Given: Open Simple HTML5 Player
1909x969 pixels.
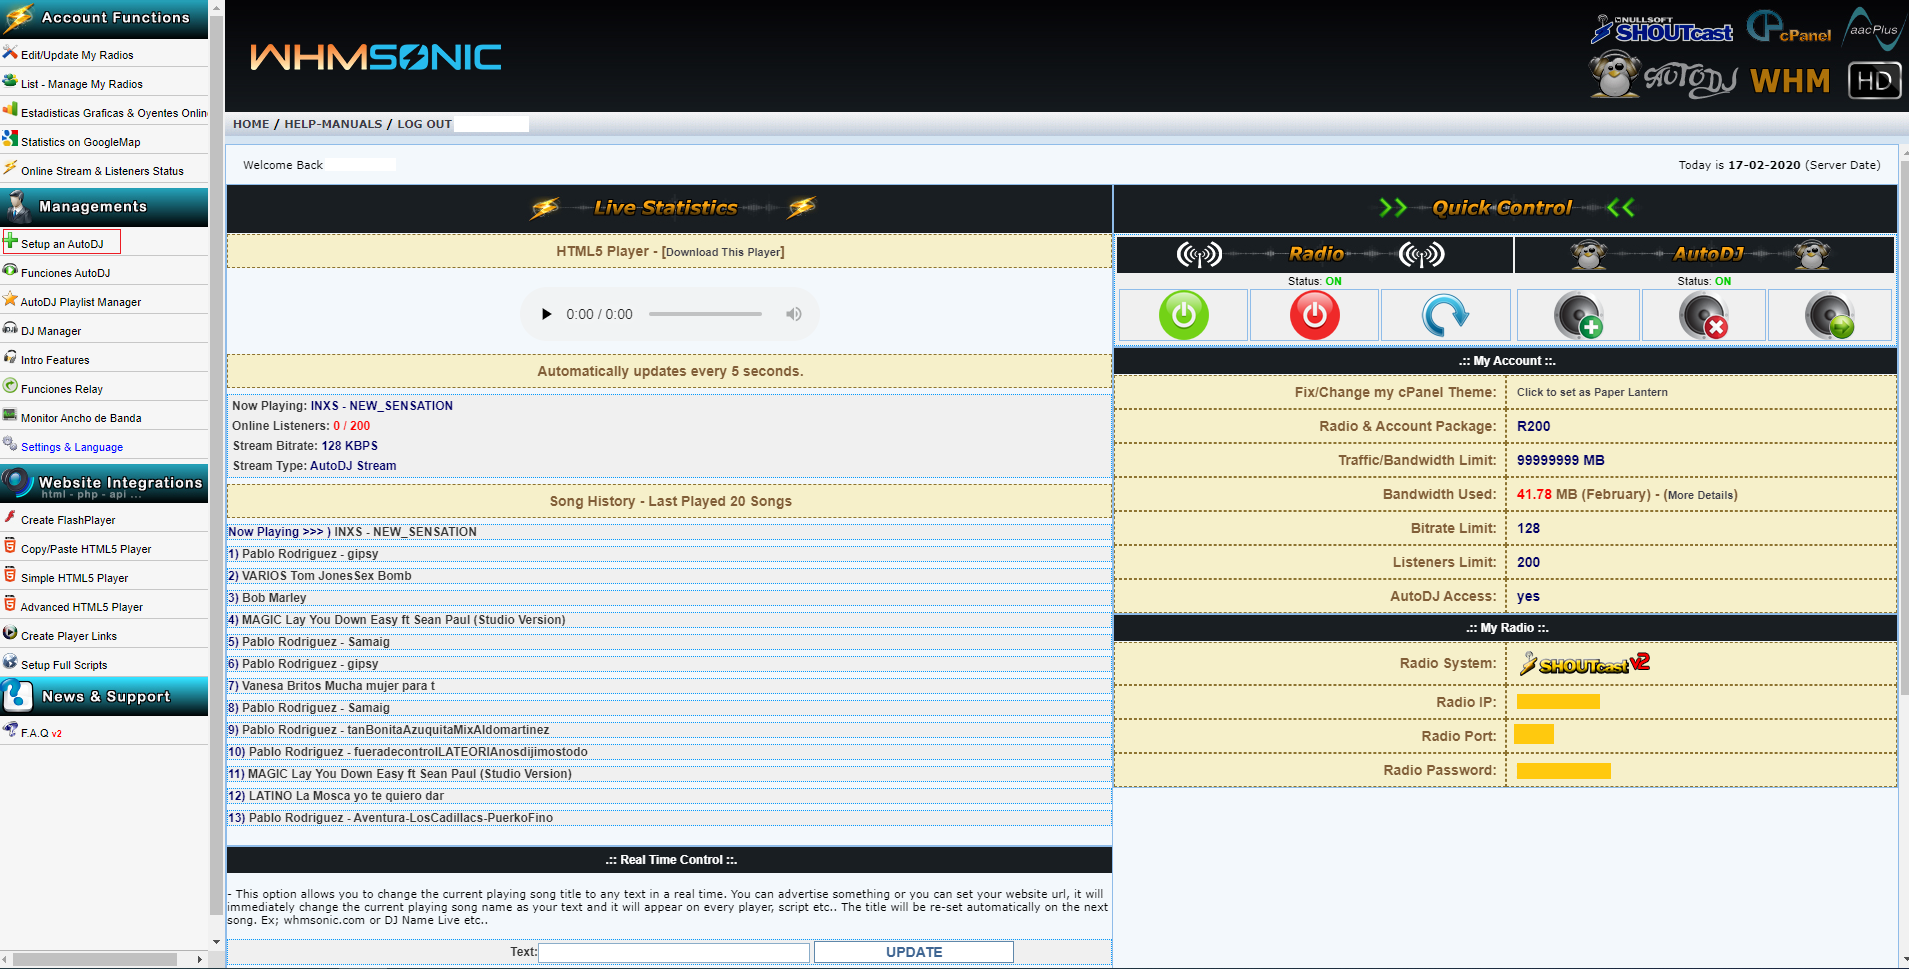Looking at the screenshot, I should click(x=74, y=578).
